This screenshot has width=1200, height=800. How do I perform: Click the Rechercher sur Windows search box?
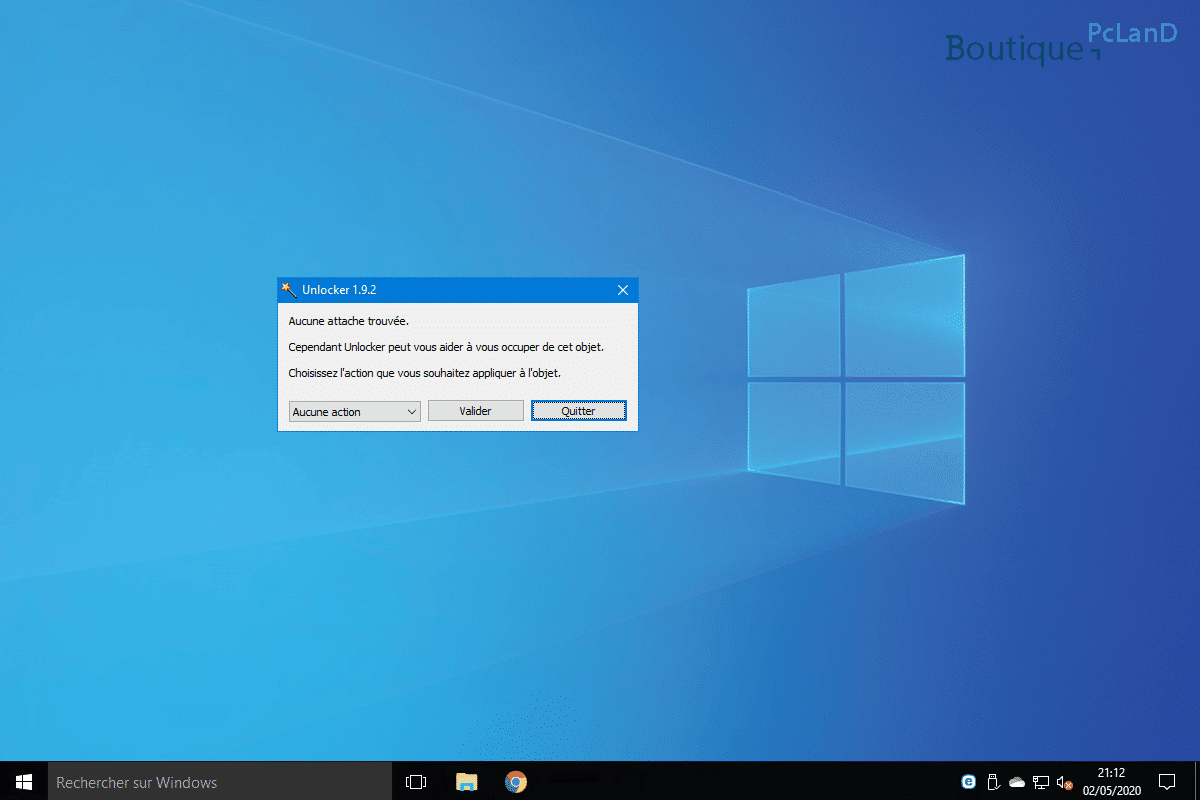coord(219,782)
